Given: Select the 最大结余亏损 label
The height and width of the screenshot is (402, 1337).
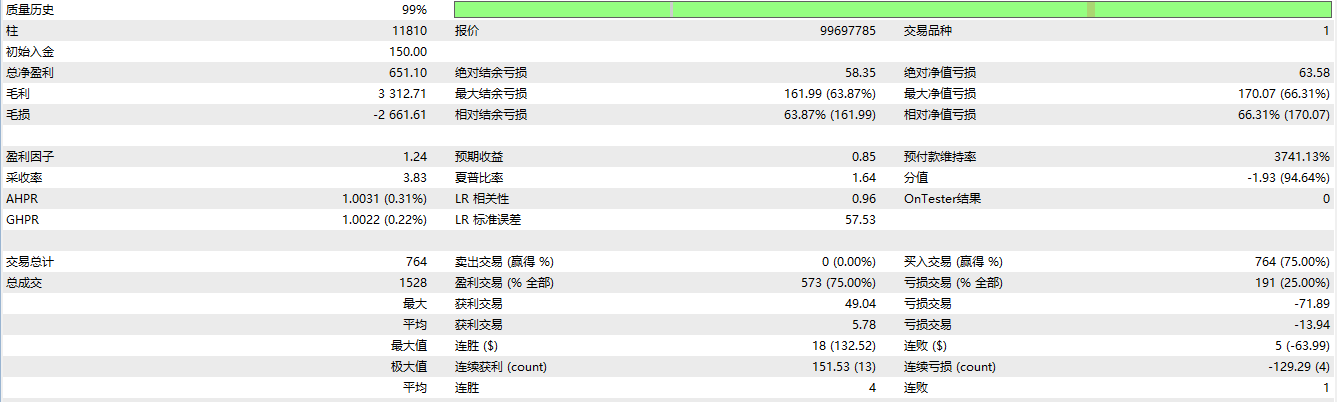Looking at the screenshot, I should [492, 94].
